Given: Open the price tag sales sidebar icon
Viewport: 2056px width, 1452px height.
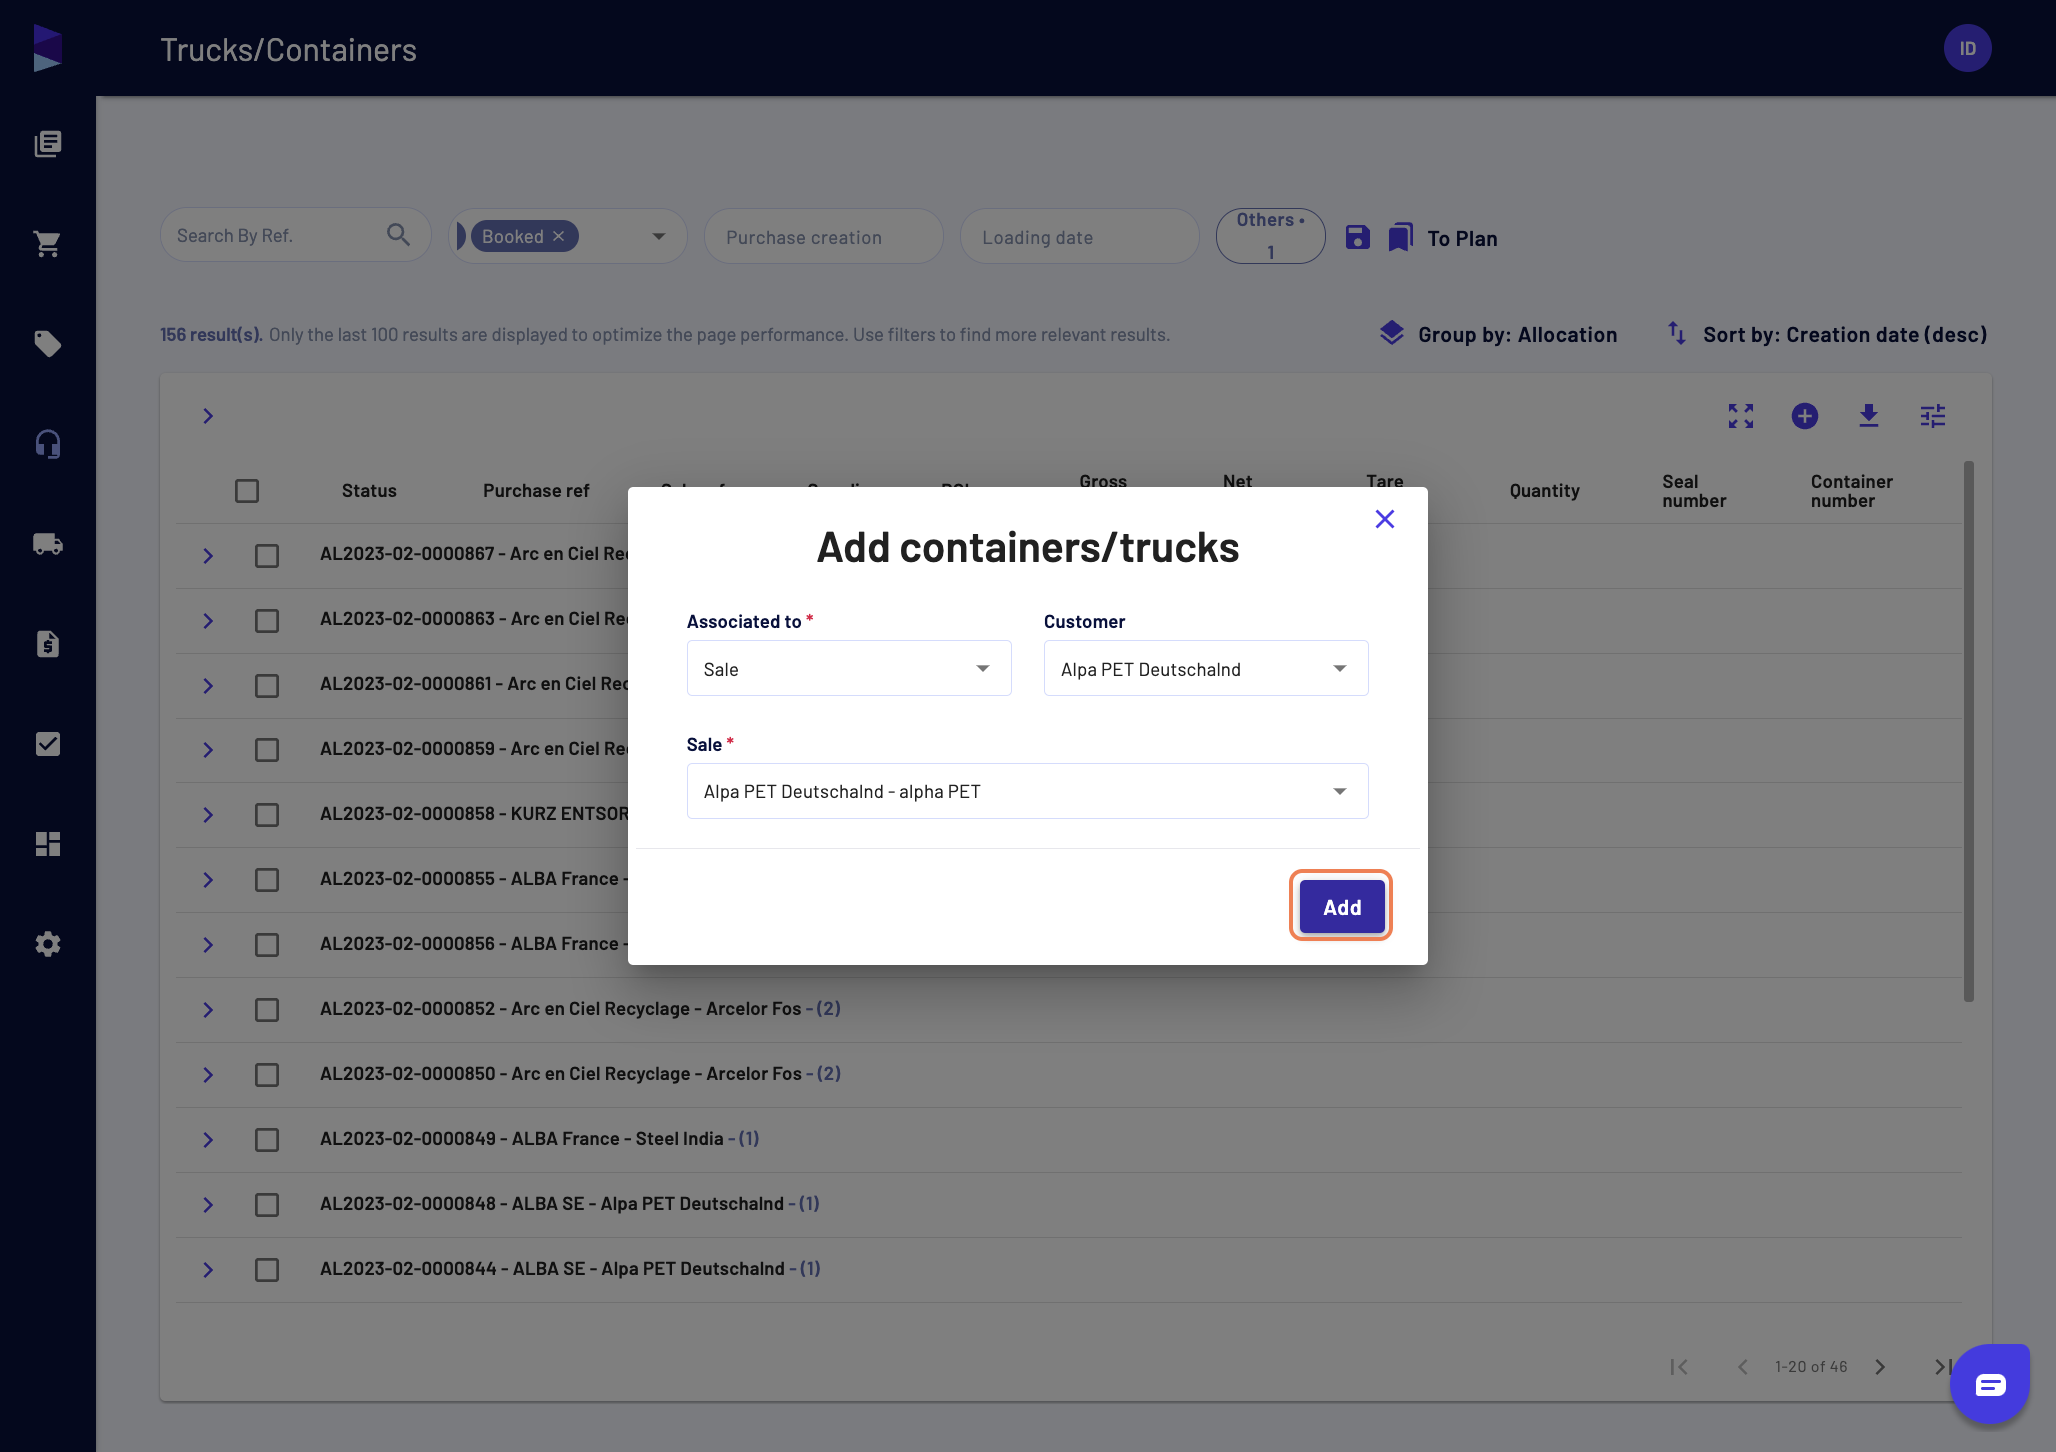Looking at the screenshot, I should coord(48,344).
